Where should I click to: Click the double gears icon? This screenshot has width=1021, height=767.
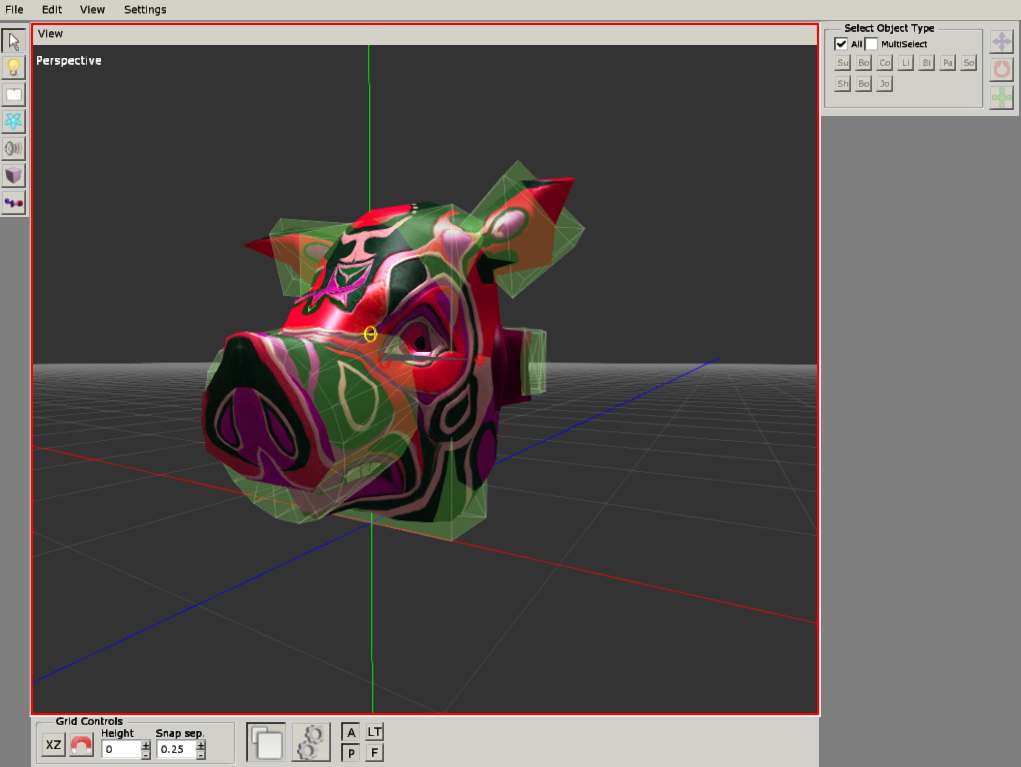coord(311,742)
